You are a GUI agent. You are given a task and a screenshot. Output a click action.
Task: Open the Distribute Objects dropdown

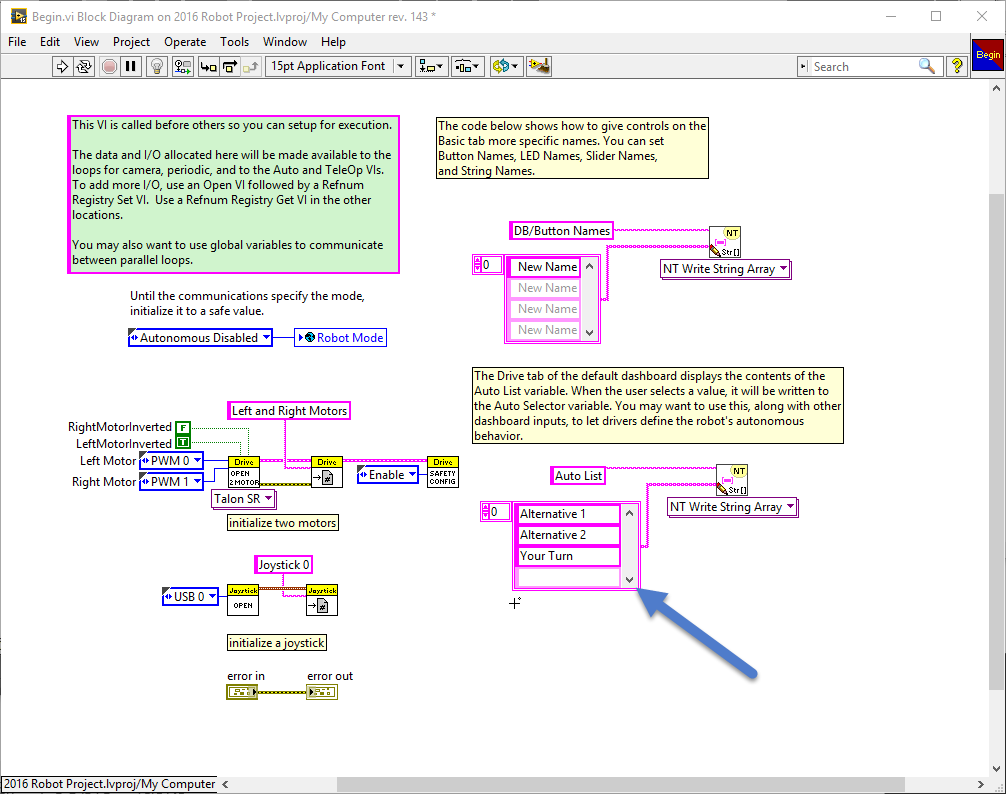pos(467,66)
